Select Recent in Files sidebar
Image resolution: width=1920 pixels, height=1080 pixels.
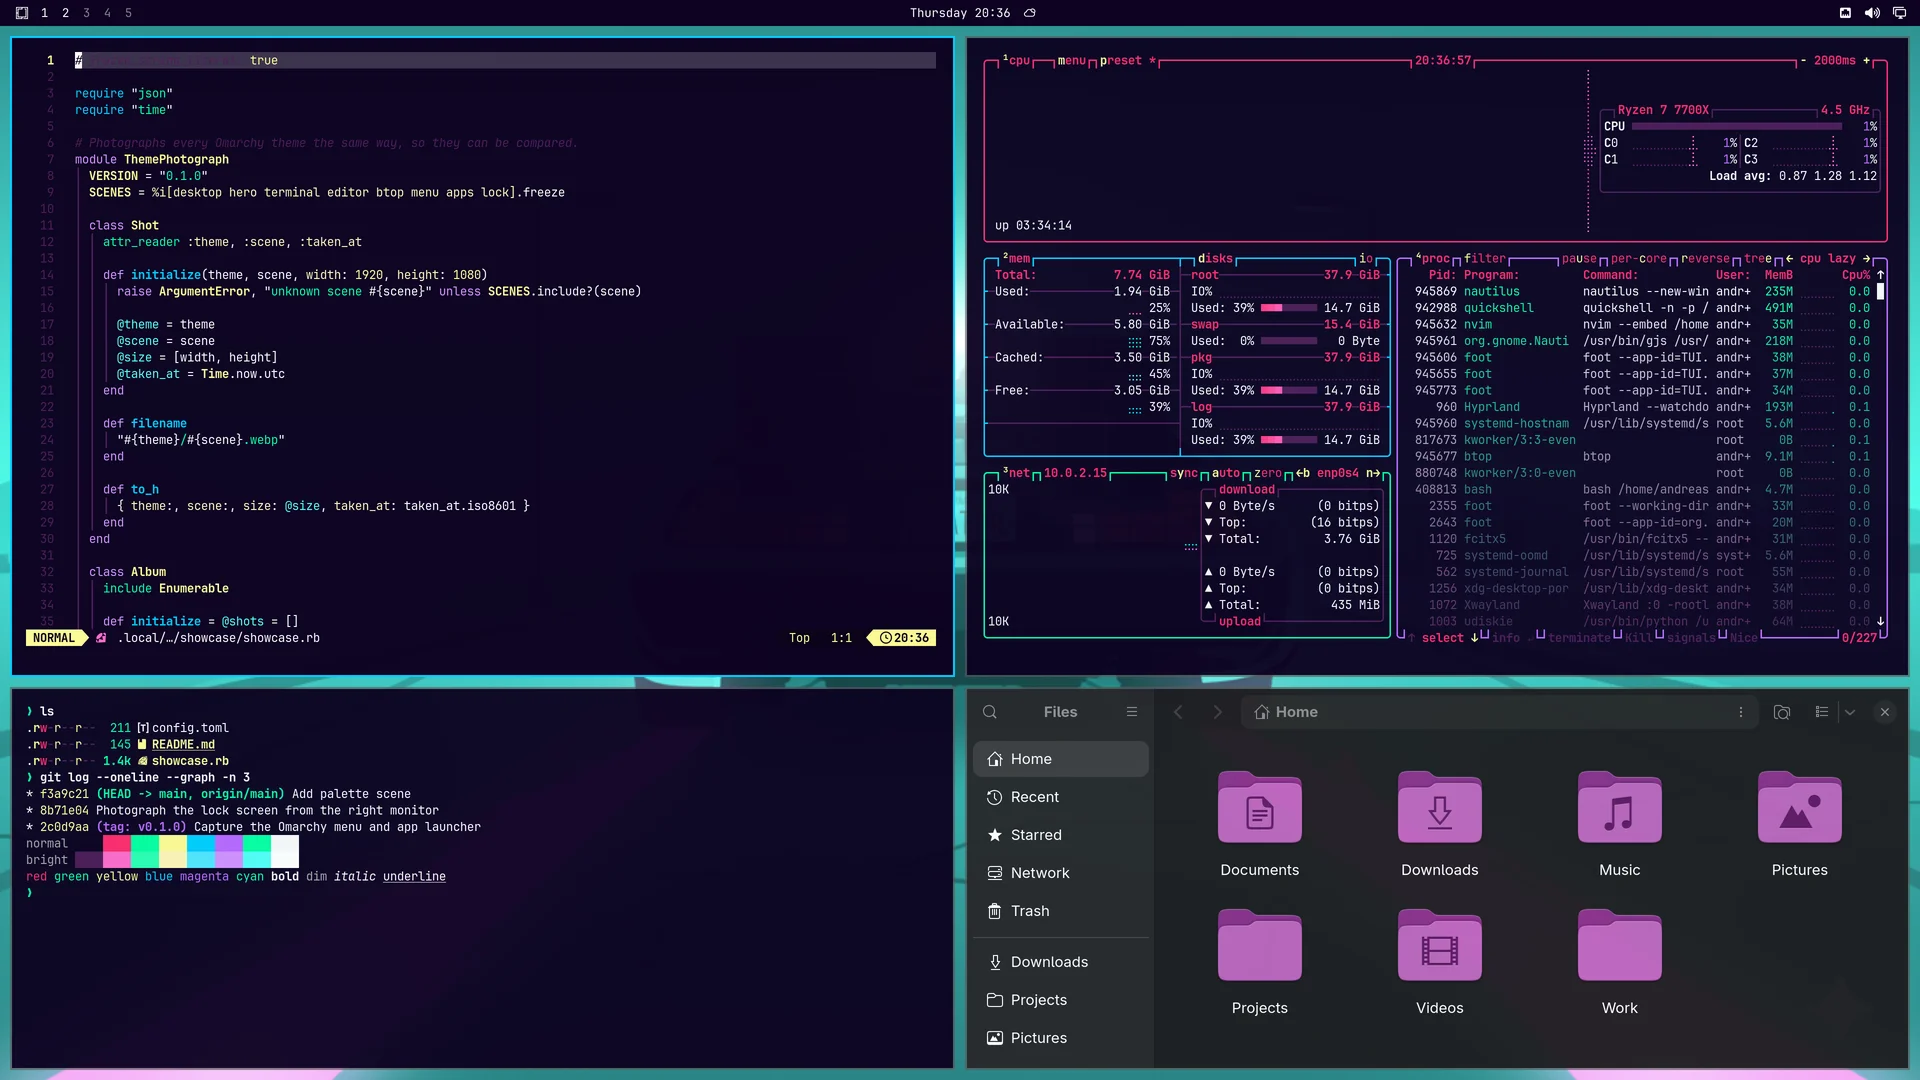1060,797
